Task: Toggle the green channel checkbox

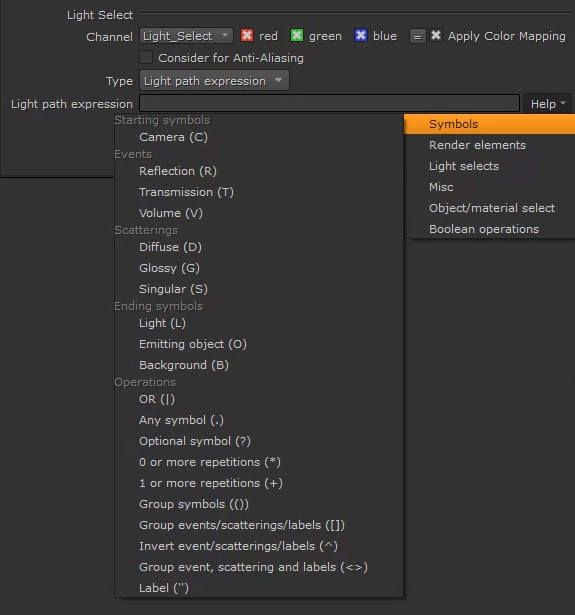Action: [x=297, y=35]
